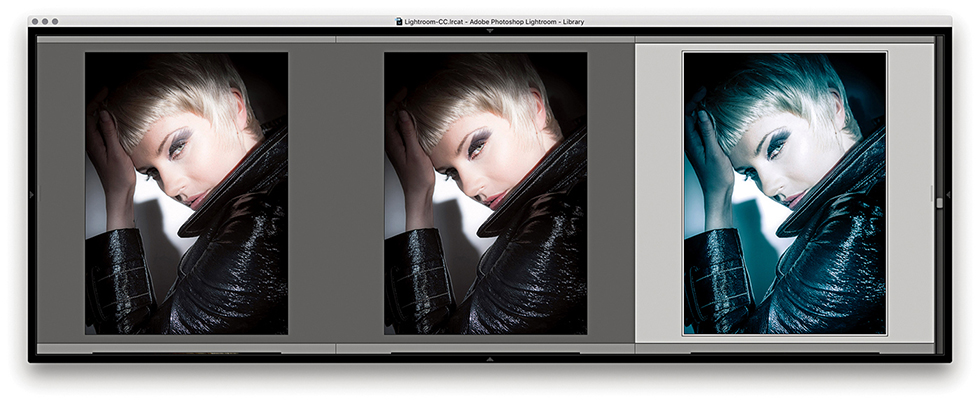
Task: Show the top Module Picker panel arrow
Action: tap(490, 32)
